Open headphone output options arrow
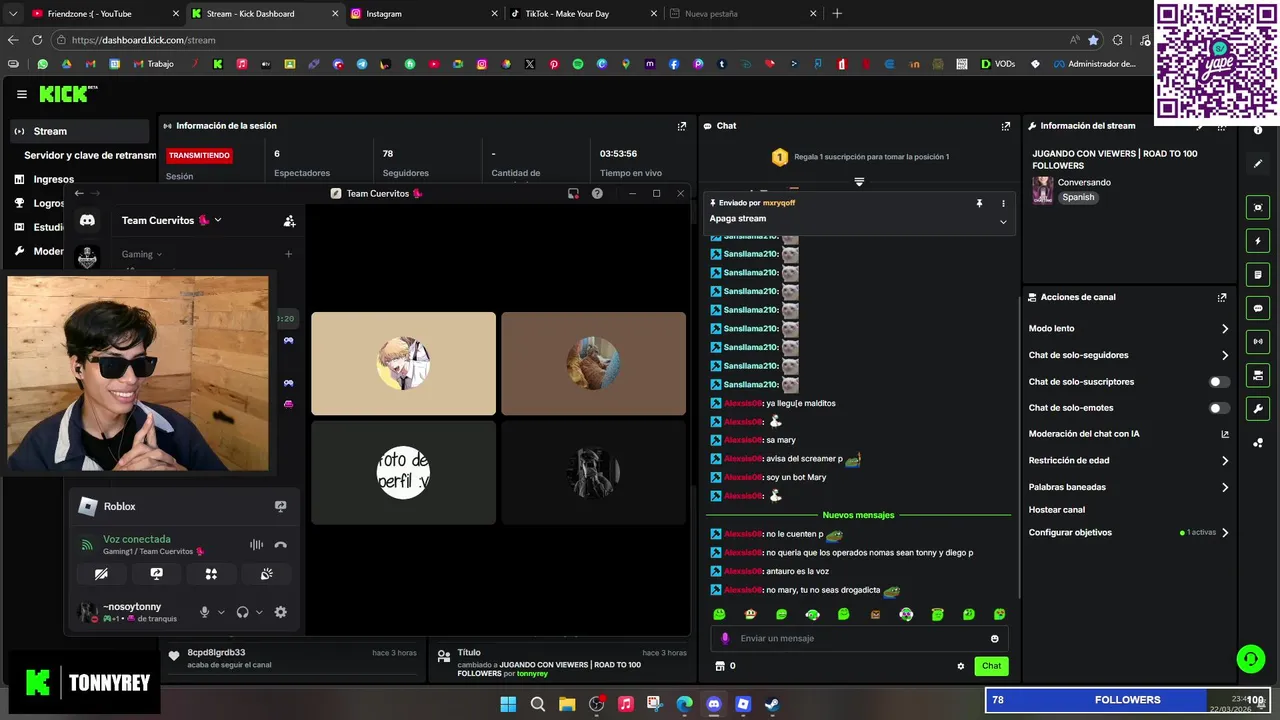 point(259,612)
